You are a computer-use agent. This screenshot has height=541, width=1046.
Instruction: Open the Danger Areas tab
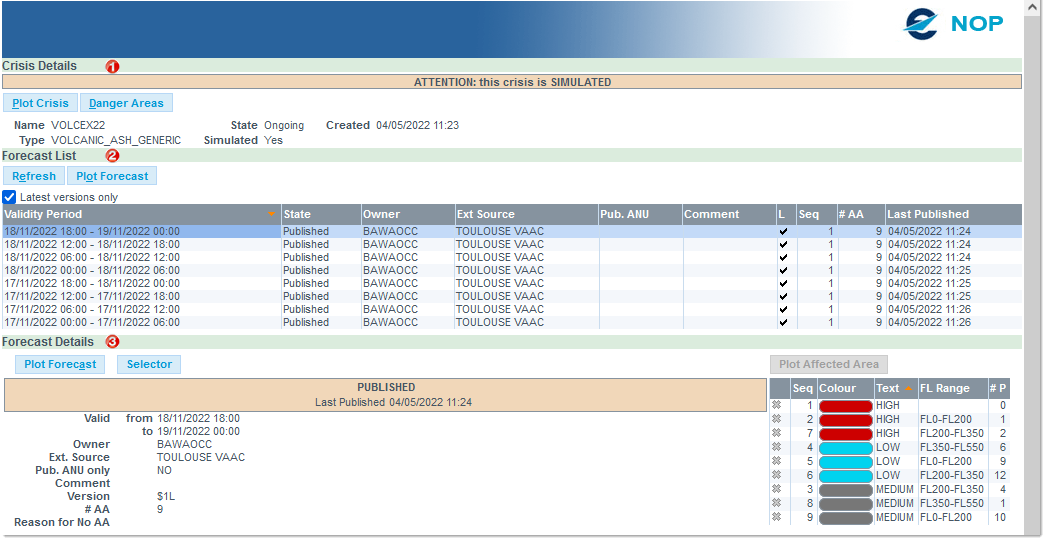pyautogui.click(x=126, y=103)
